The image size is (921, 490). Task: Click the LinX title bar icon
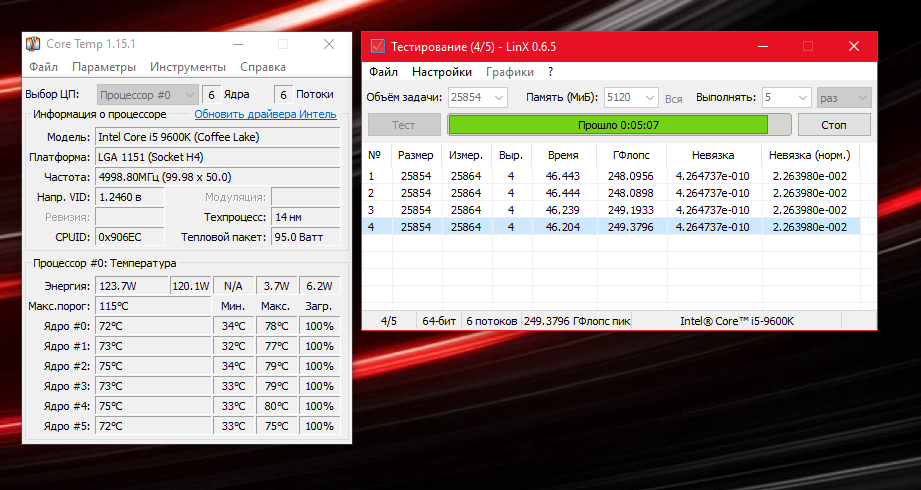click(x=378, y=46)
